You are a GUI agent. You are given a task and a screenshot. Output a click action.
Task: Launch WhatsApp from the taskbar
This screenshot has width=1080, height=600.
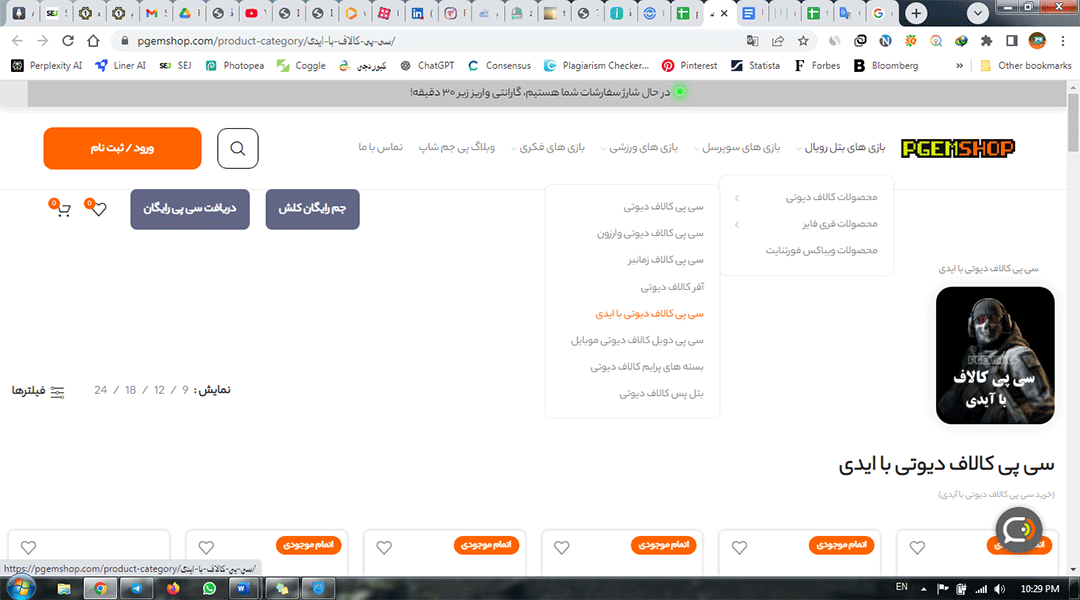click(207, 588)
